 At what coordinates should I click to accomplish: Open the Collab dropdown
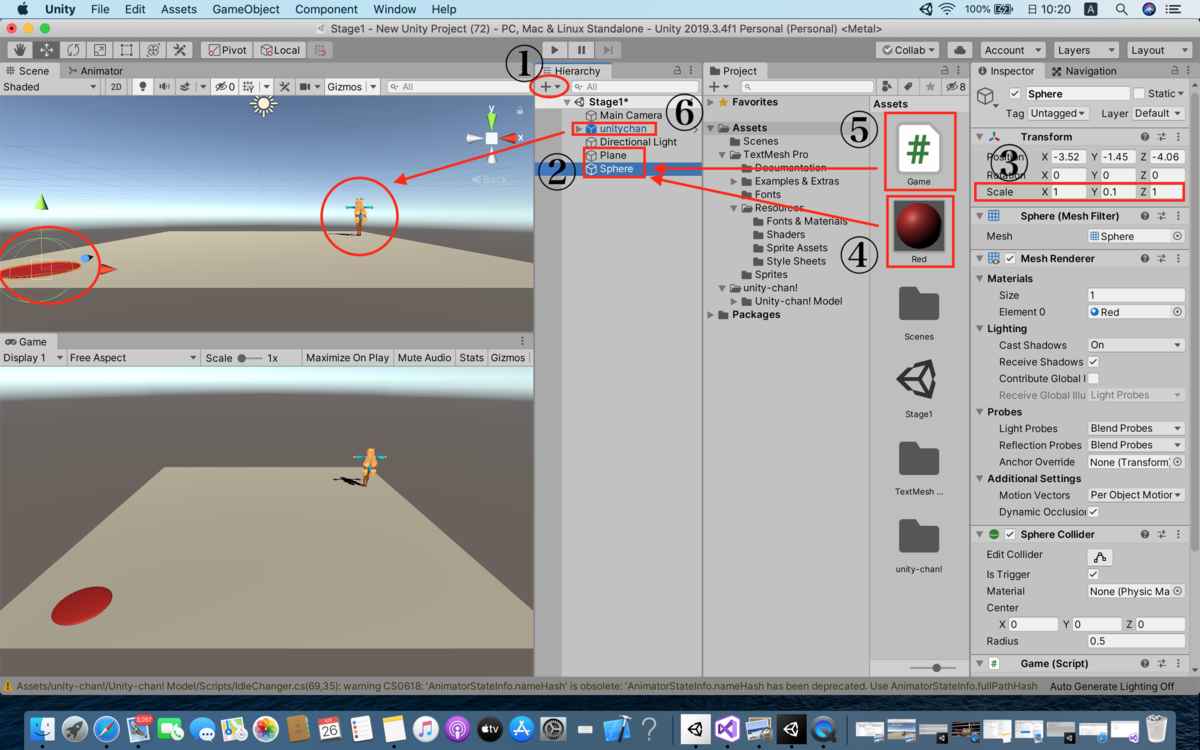(x=908, y=50)
